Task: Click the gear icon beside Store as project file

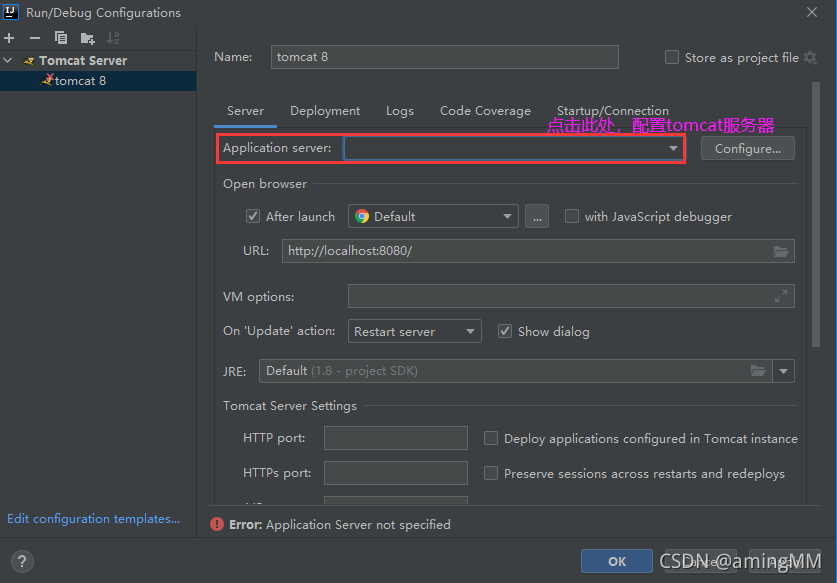Action: (810, 58)
